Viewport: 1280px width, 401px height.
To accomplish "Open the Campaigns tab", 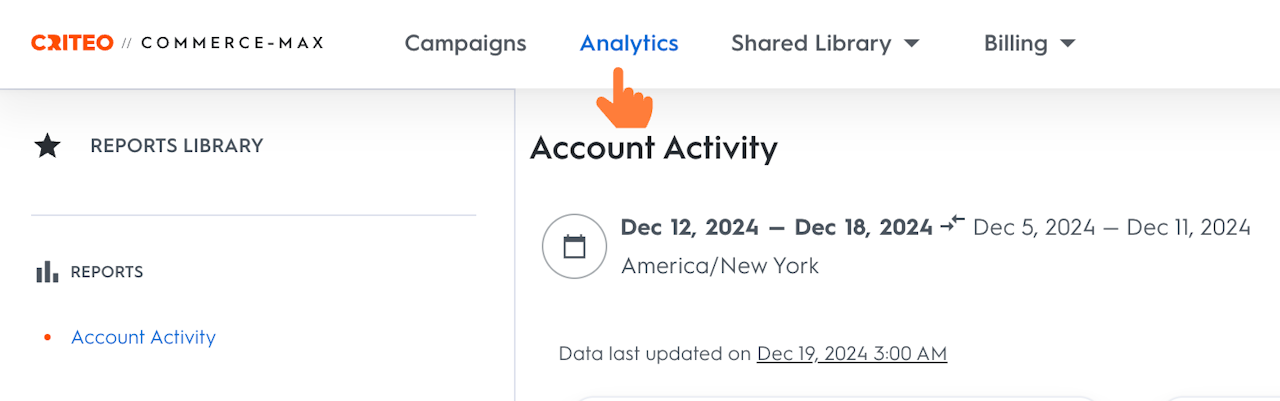I will click(x=465, y=43).
